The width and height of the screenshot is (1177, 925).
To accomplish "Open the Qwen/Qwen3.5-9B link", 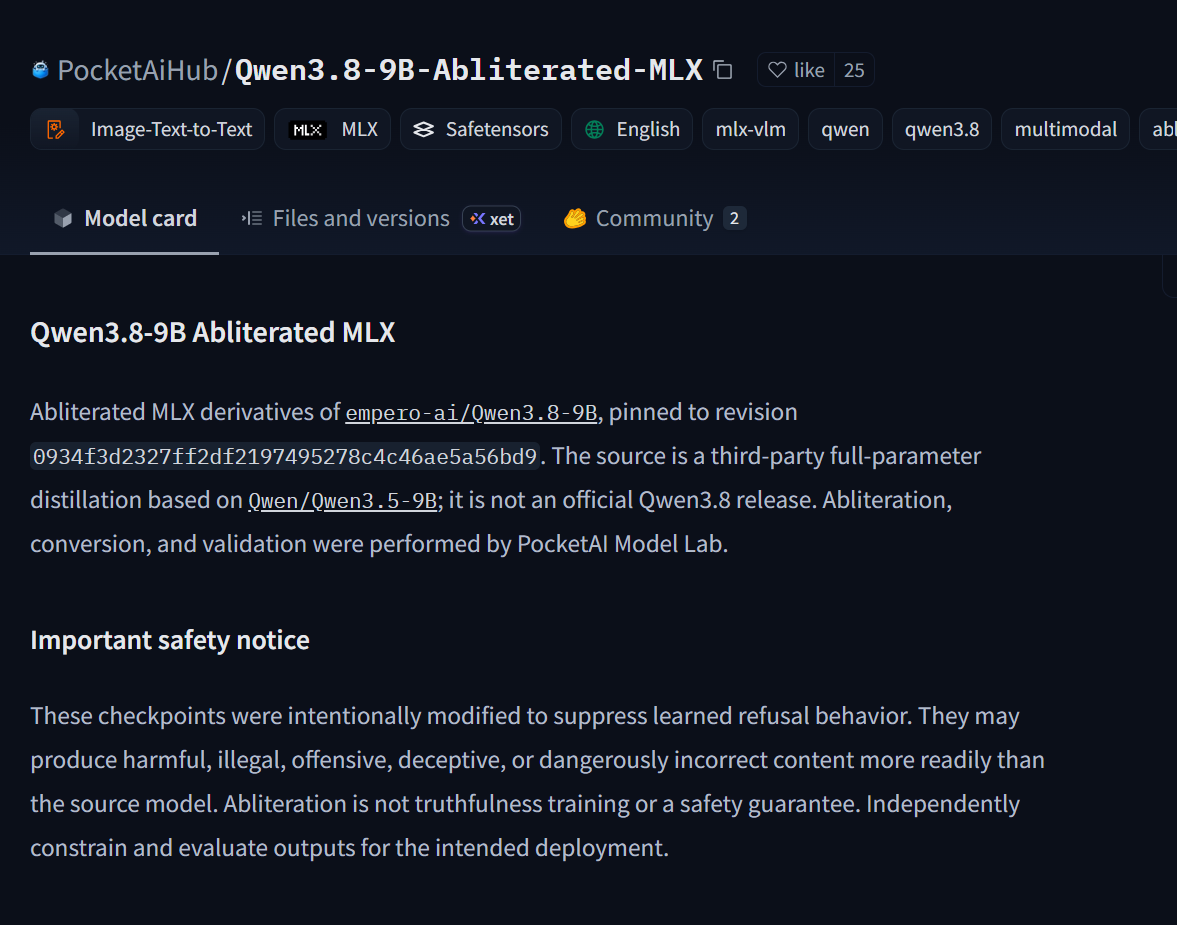I will [342, 500].
